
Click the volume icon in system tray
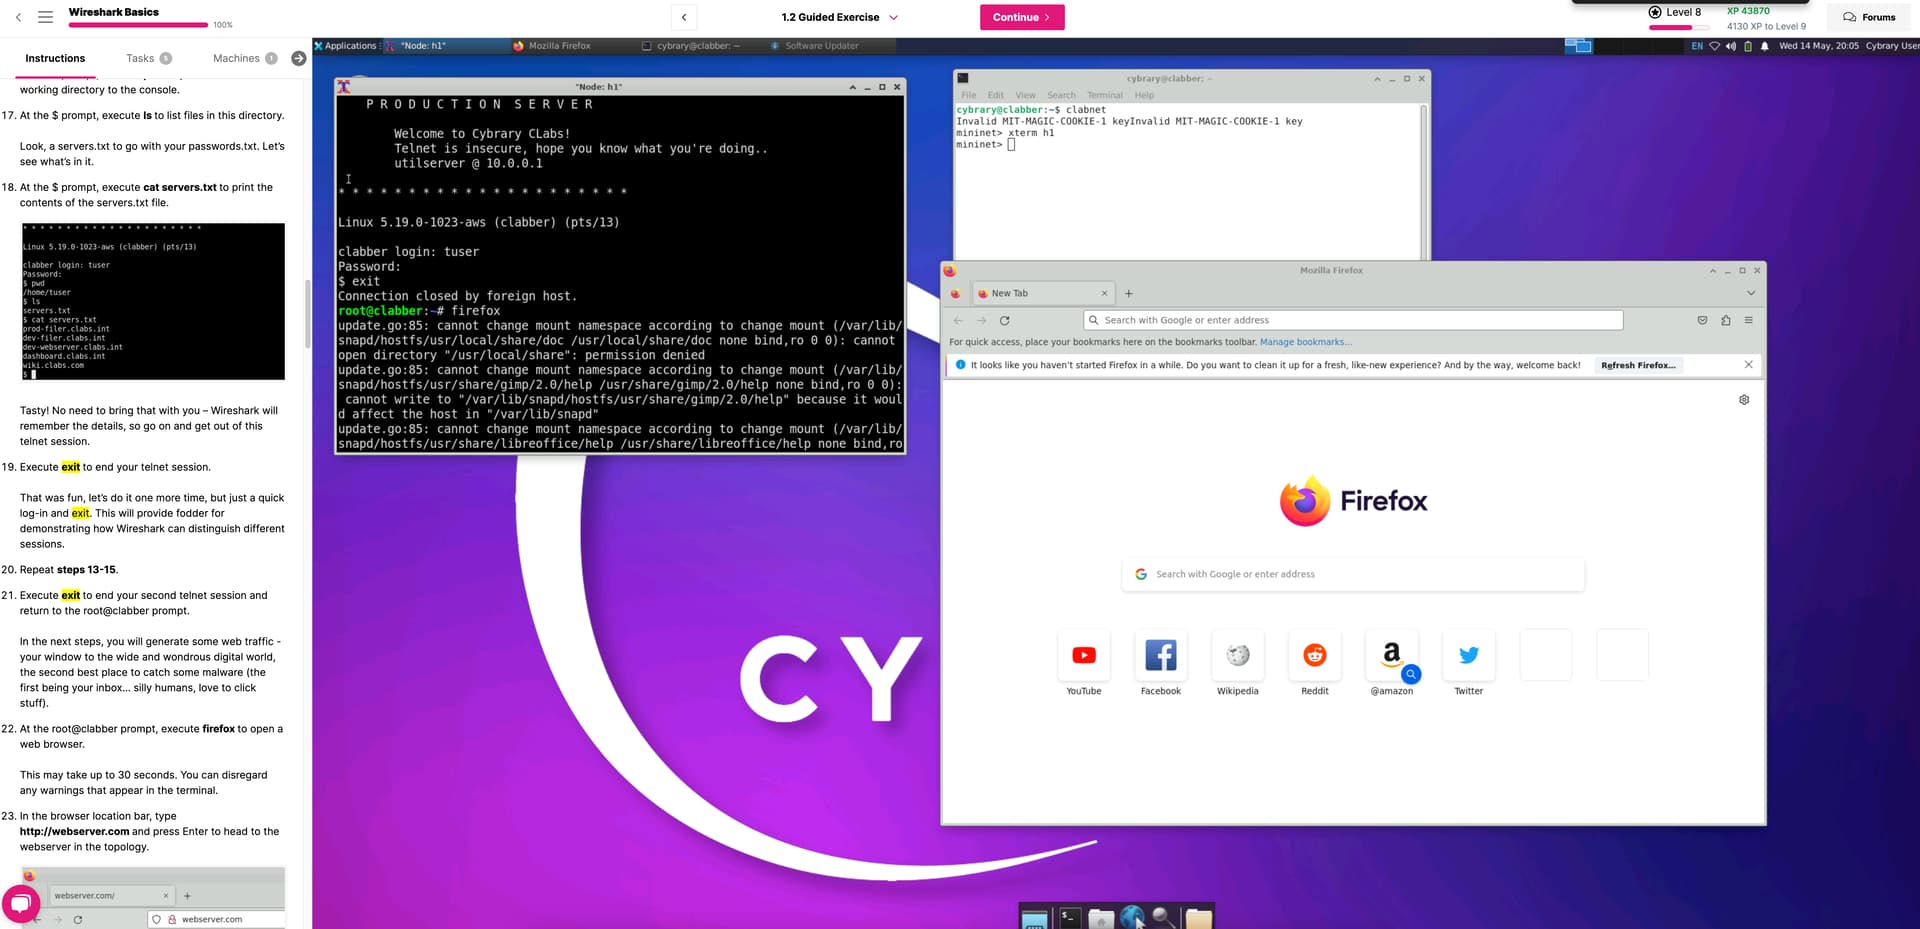tap(1731, 46)
